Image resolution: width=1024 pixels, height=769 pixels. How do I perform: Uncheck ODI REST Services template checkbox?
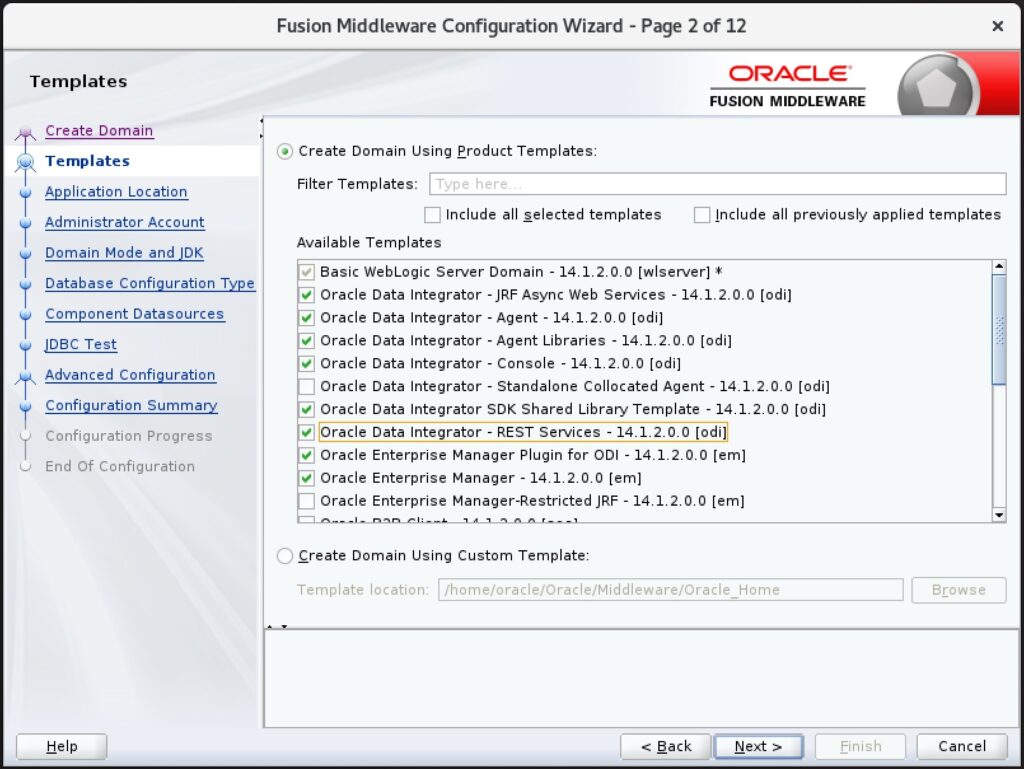click(x=306, y=432)
